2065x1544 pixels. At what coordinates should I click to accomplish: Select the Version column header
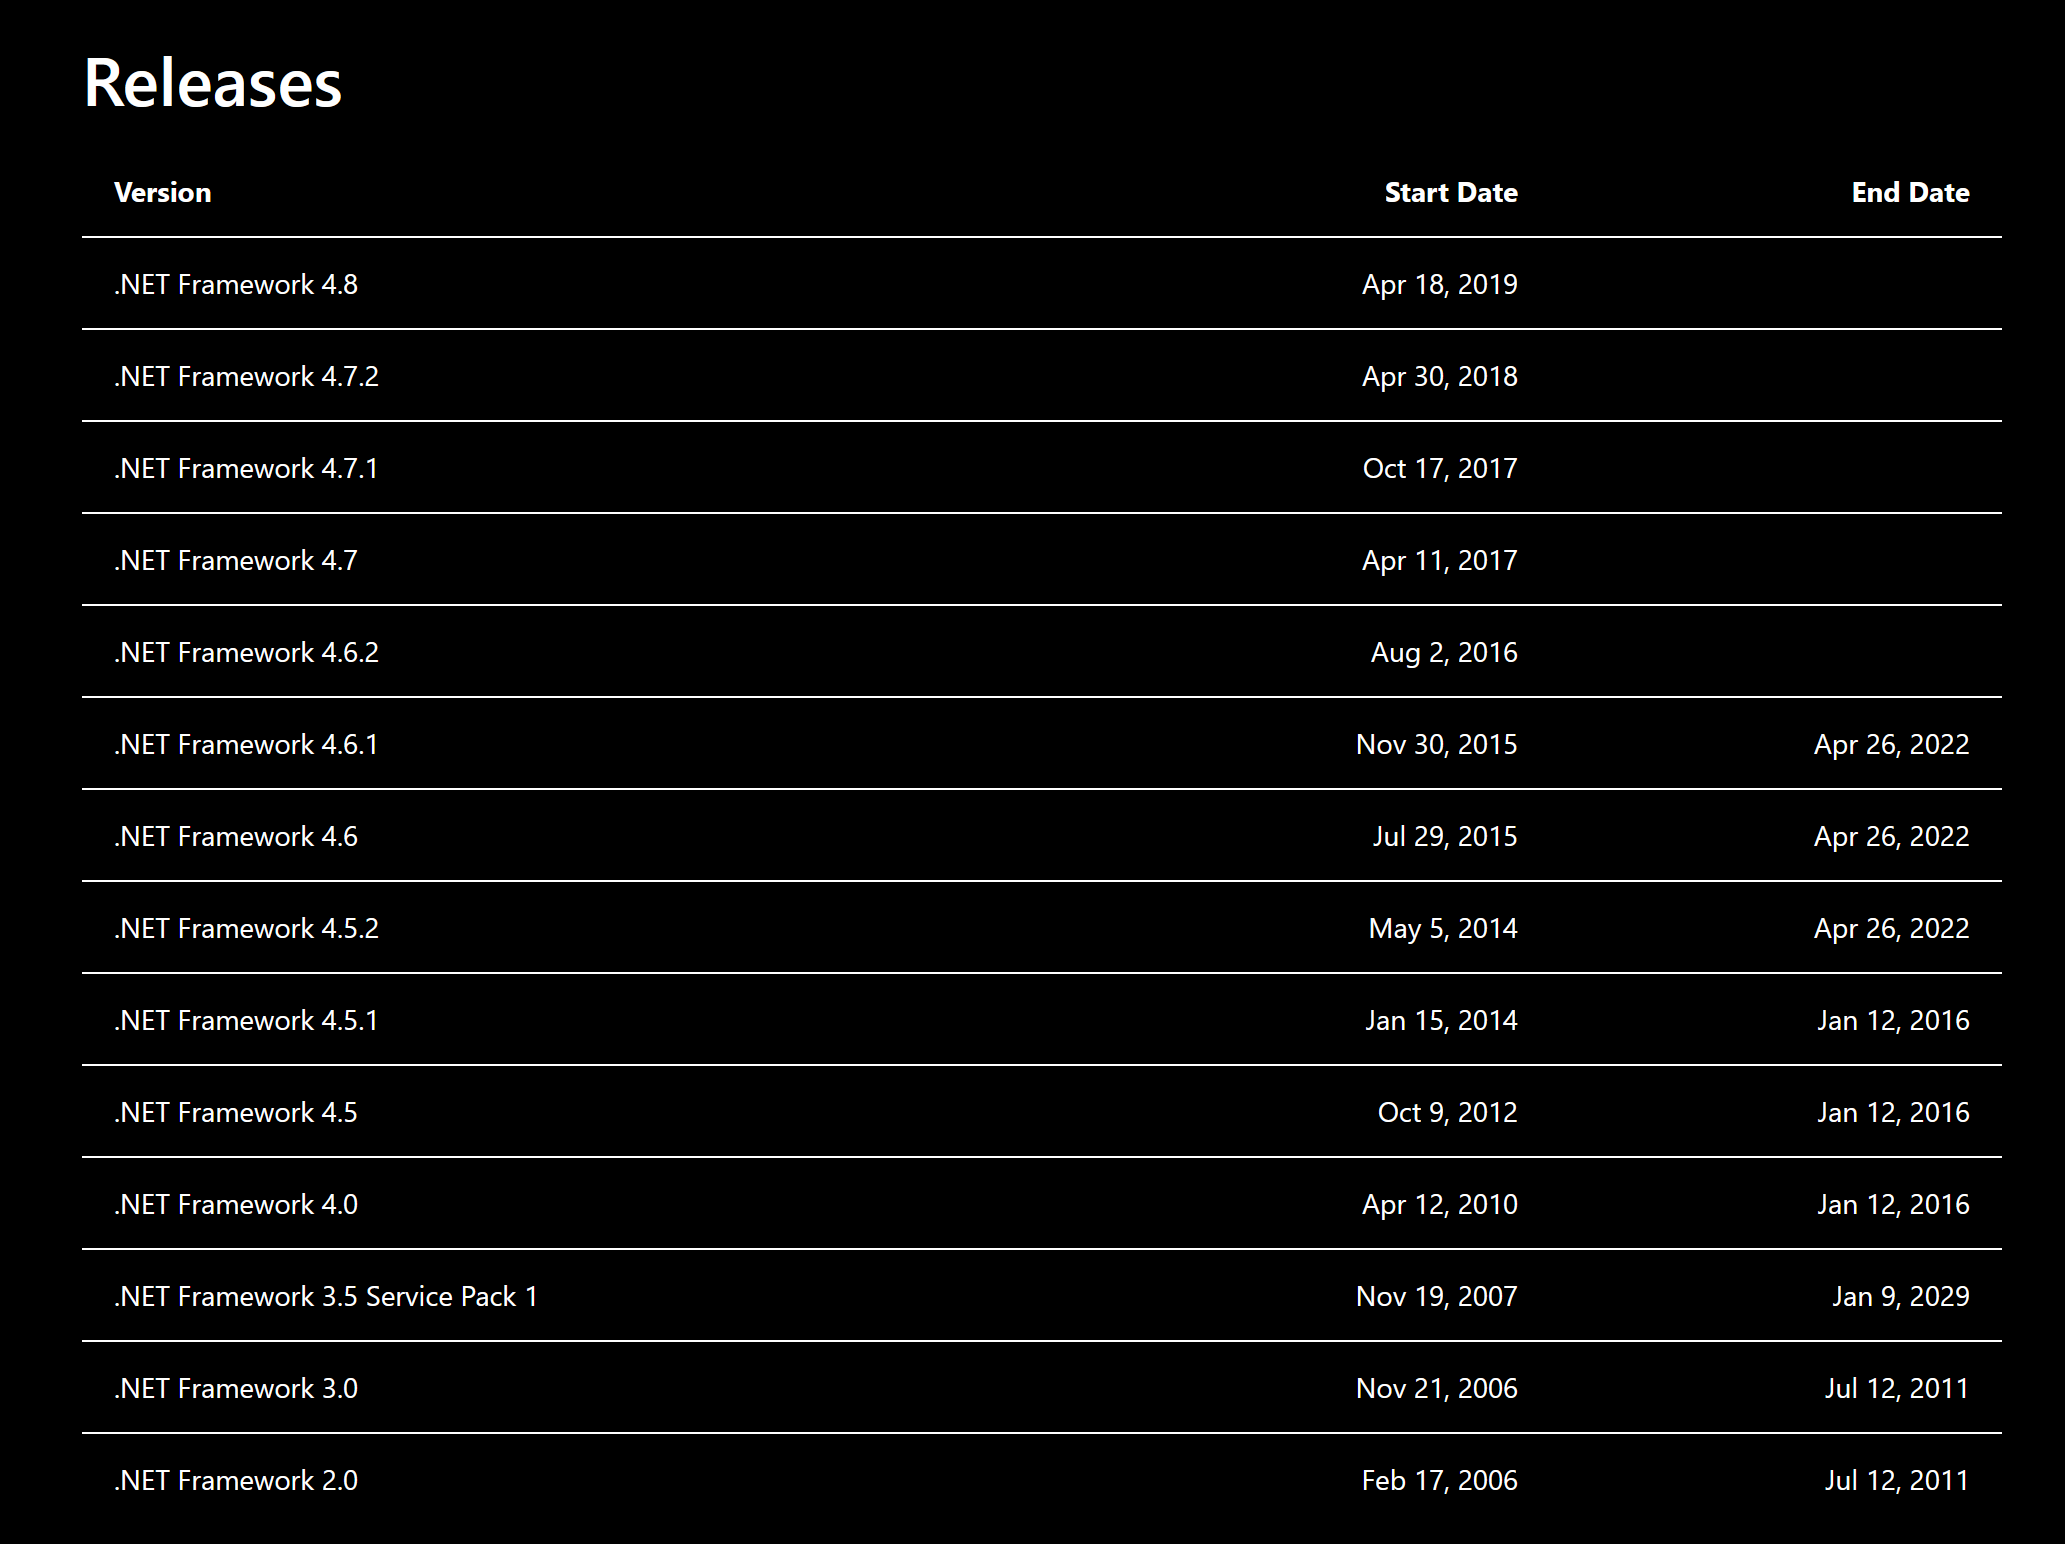coord(163,192)
